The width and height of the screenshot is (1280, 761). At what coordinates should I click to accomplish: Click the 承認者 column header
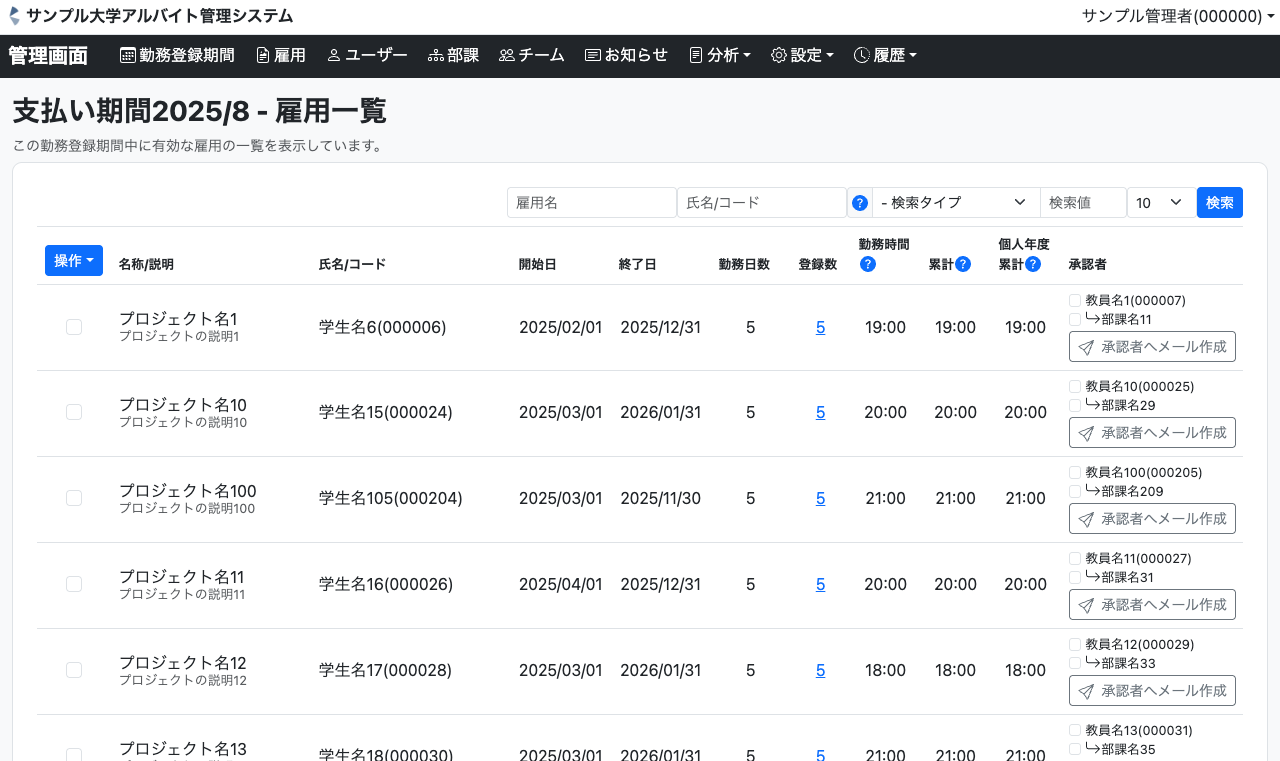[1087, 265]
